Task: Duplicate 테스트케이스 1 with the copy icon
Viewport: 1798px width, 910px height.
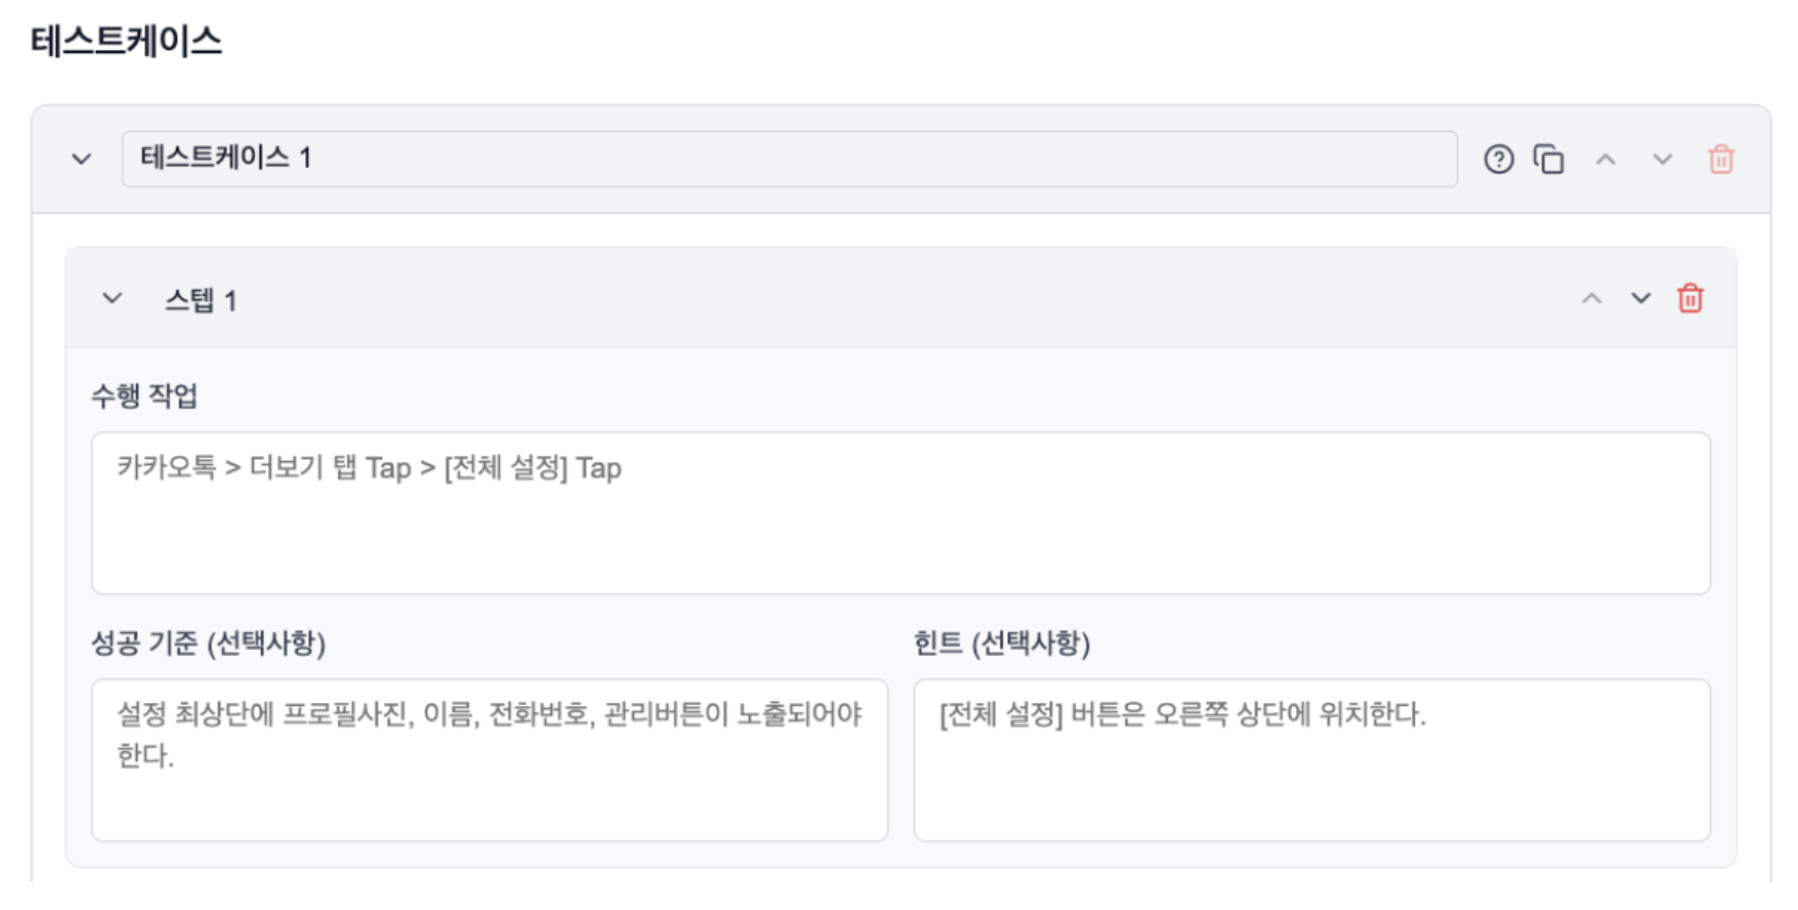Action: point(1548,159)
